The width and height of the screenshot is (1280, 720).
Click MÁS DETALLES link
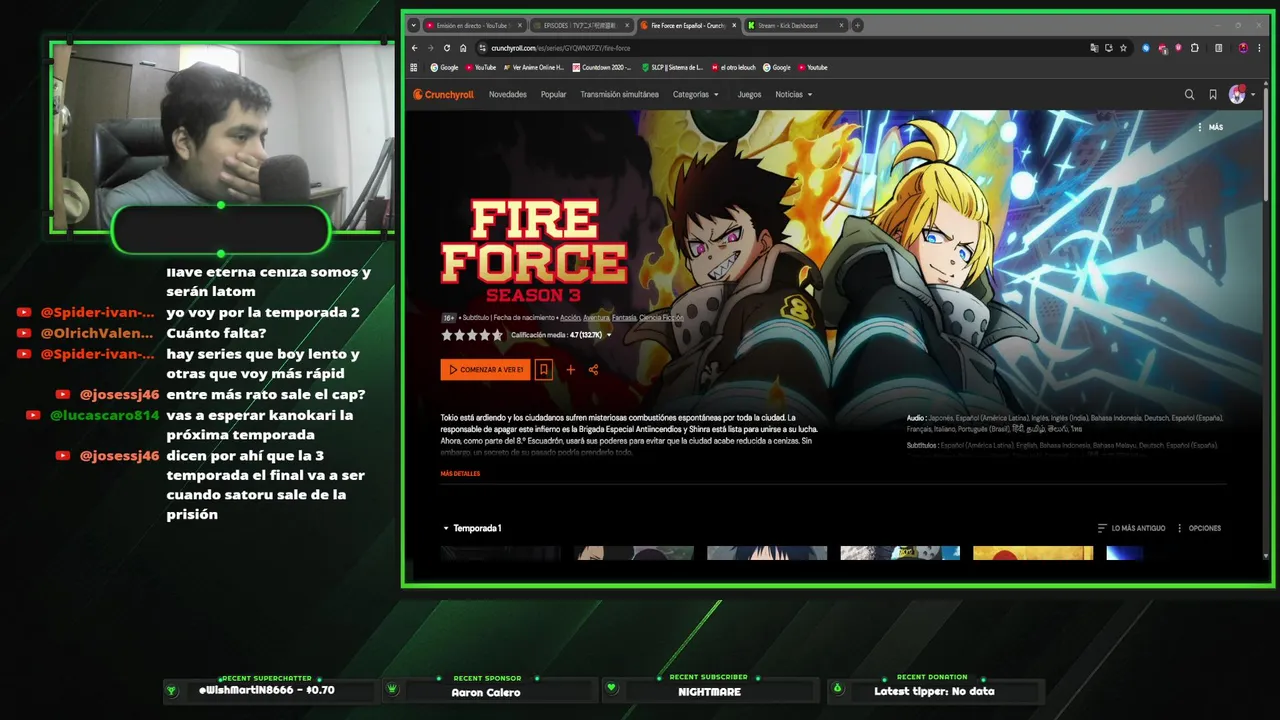(x=460, y=474)
